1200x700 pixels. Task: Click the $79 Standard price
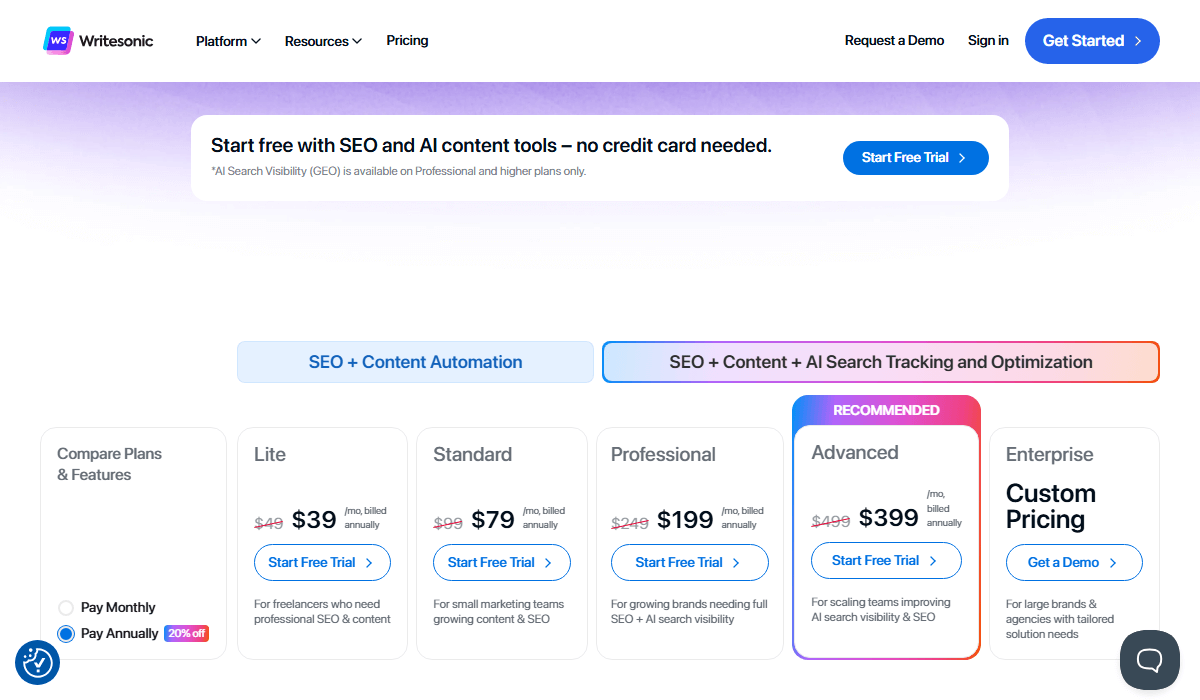pos(493,520)
